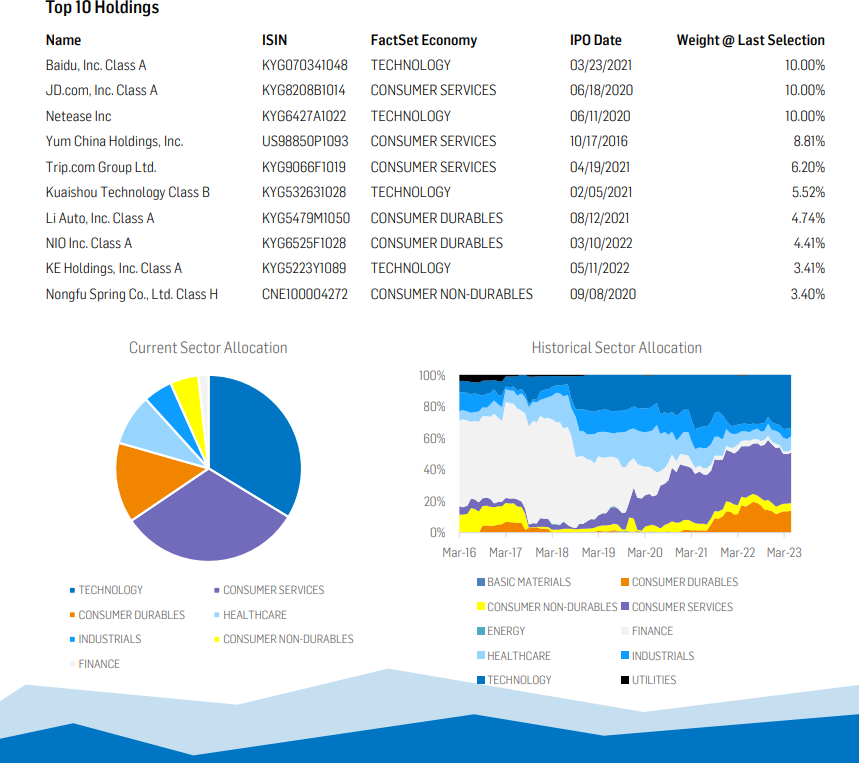The height and width of the screenshot is (763, 859).
Task: Click 'Trip.com Group Ltd.' holding name
Action: click(x=101, y=167)
